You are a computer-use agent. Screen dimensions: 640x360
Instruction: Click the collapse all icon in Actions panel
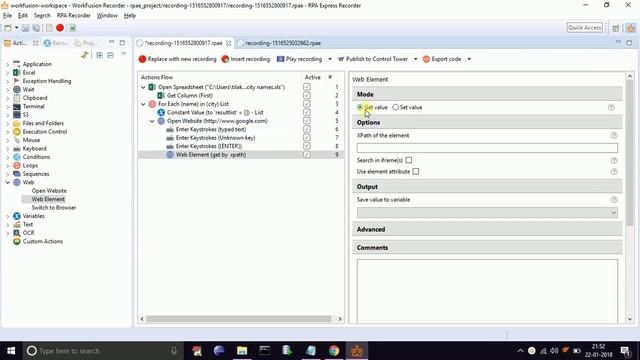(111, 55)
